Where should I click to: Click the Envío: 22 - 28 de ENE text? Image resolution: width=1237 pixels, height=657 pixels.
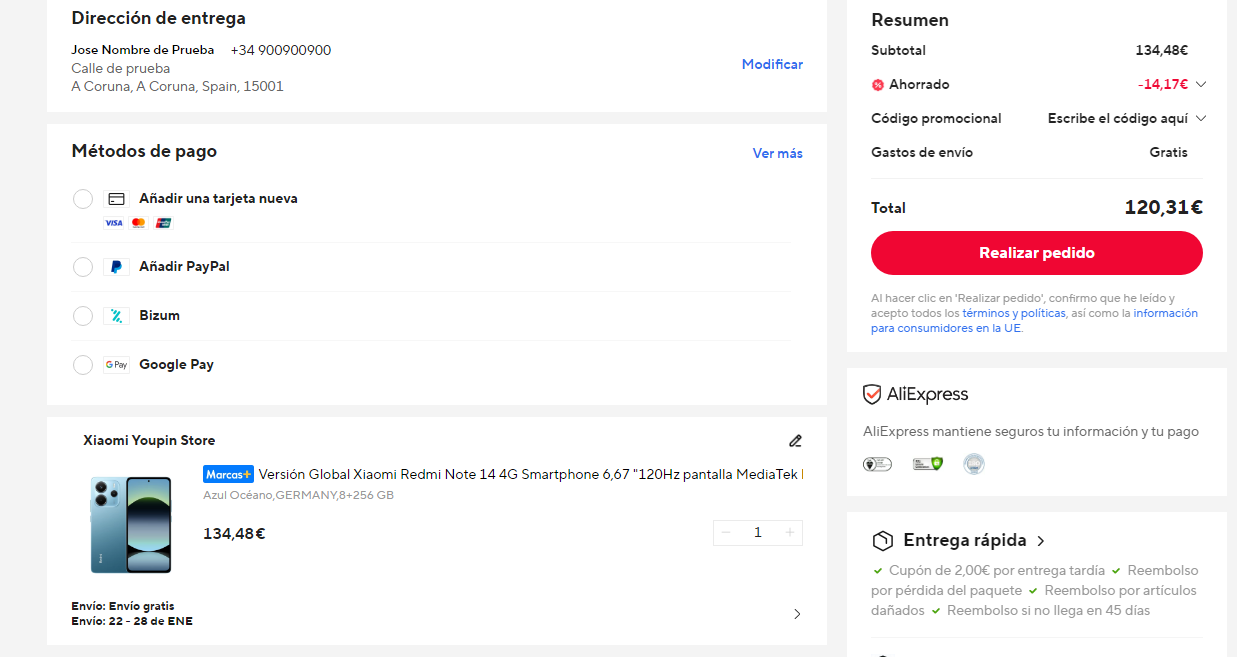tap(132, 621)
